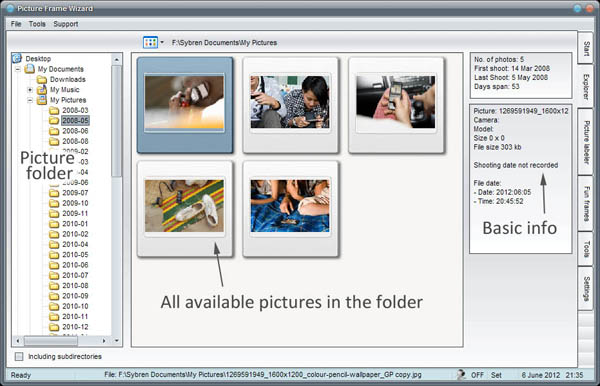Viewport: 600px width, 386px height.
Task: Click the folder tree vertical scrollbar thumb
Action: (x=117, y=121)
